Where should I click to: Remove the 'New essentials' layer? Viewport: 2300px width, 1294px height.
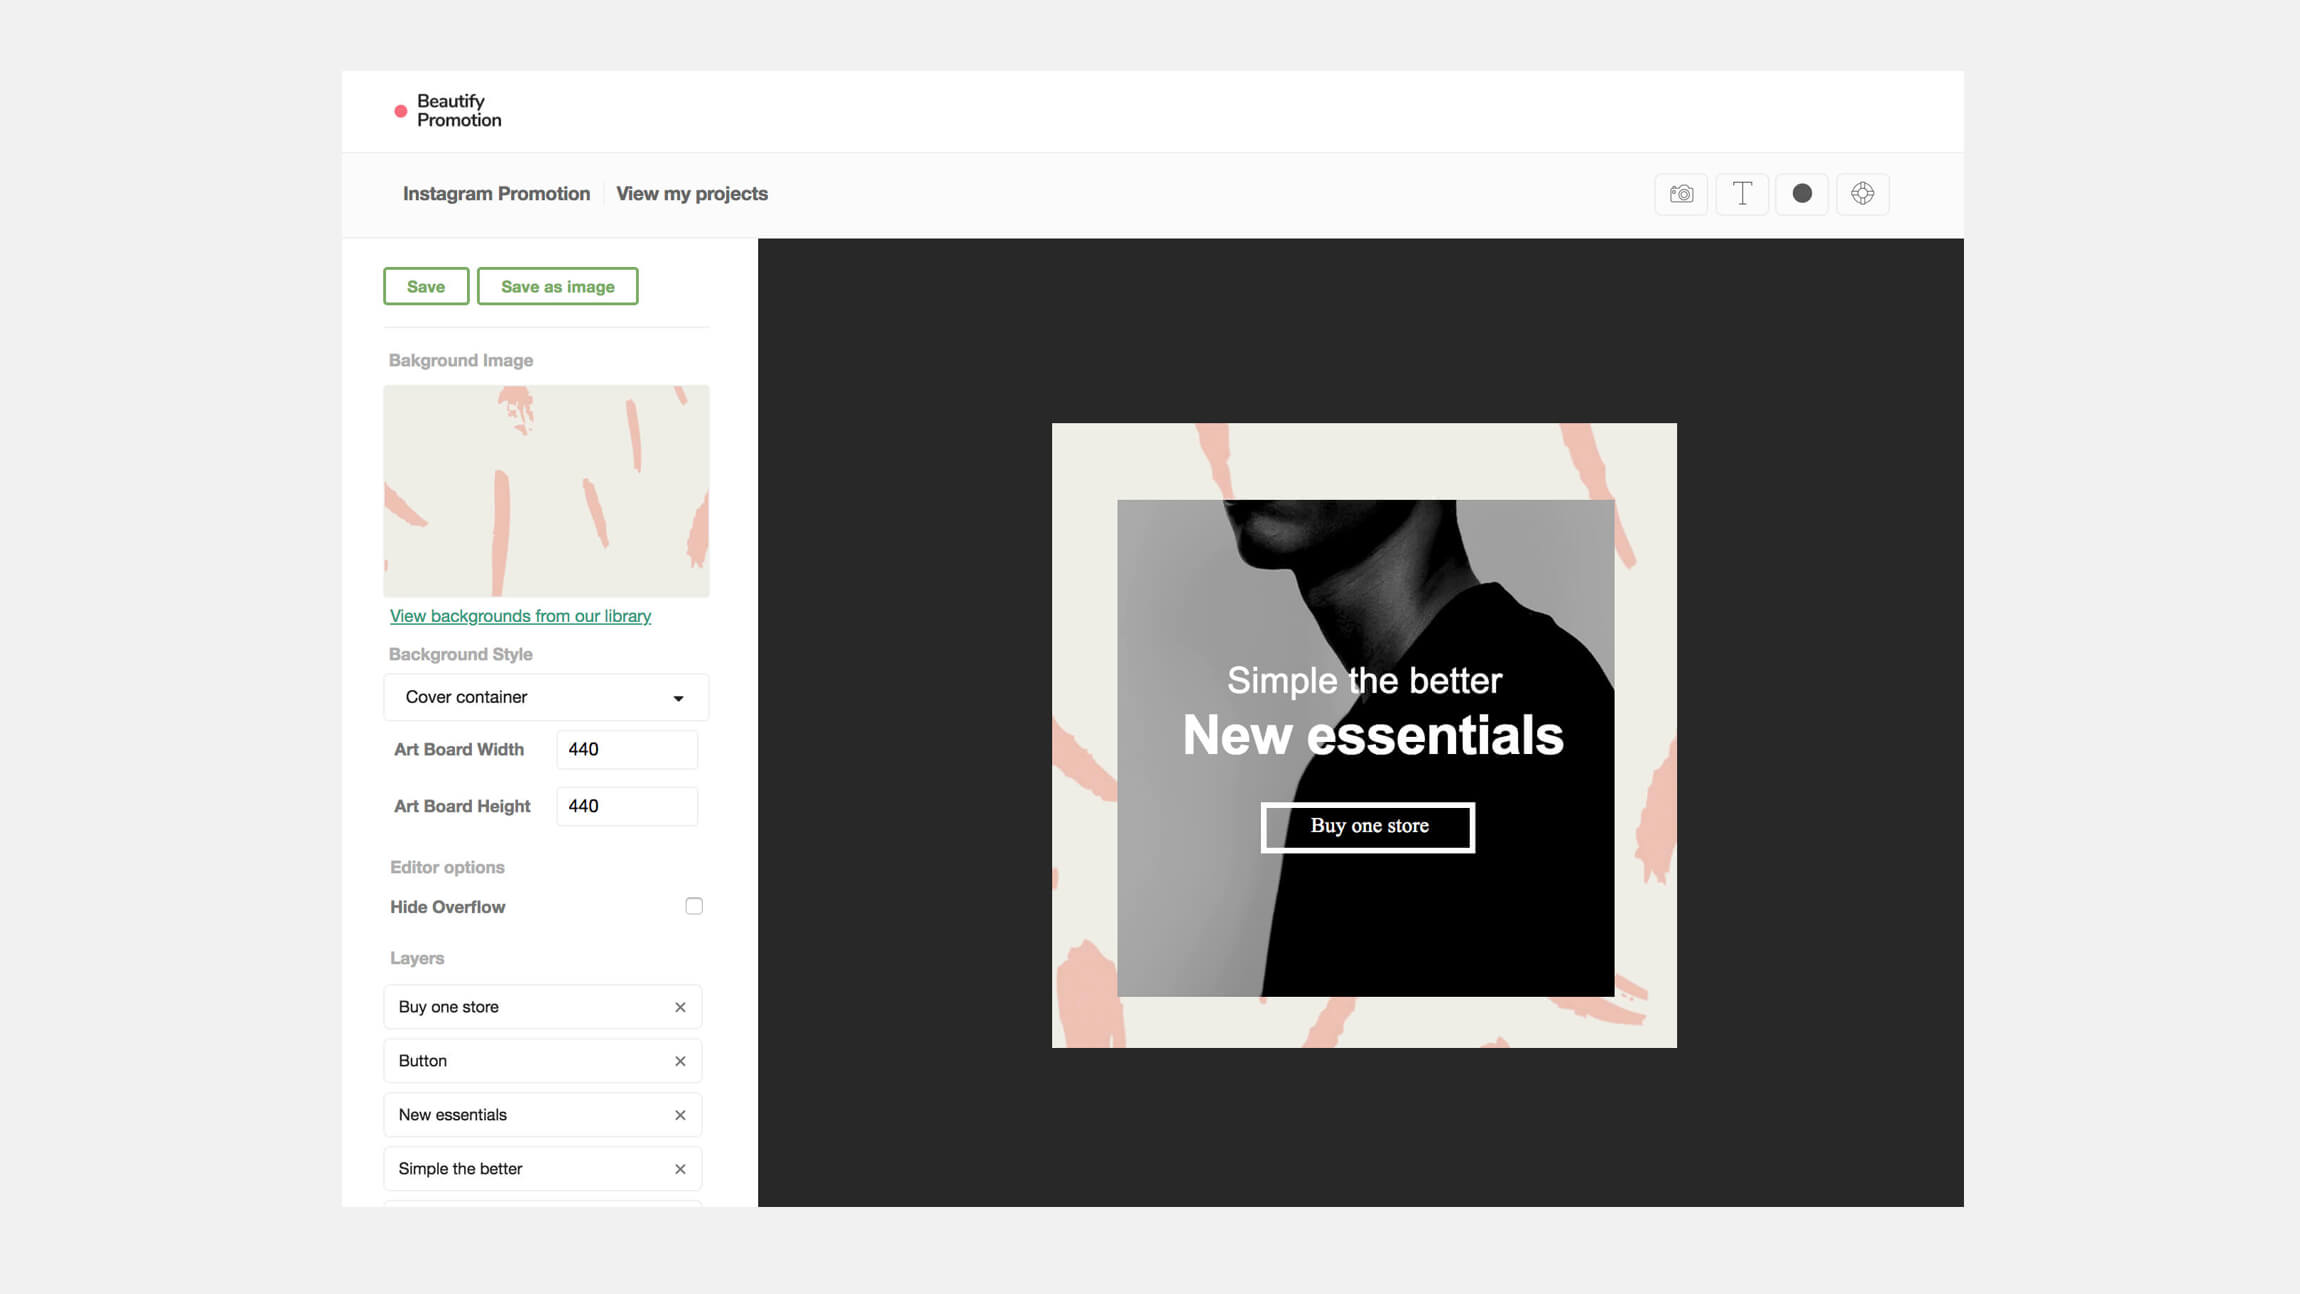(x=680, y=1115)
